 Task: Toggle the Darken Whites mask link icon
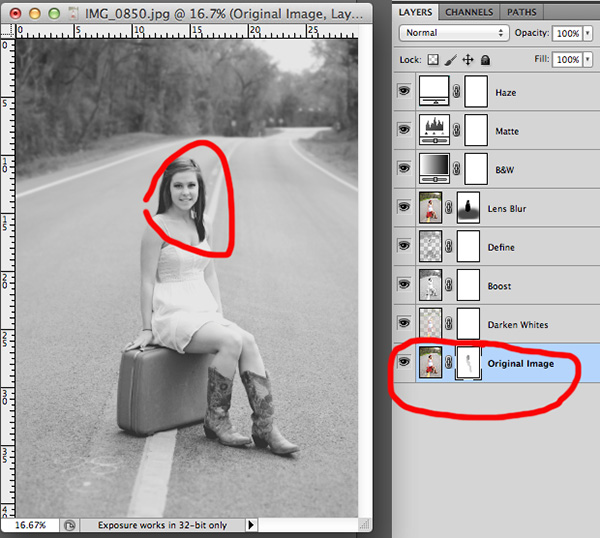pos(449,323)
